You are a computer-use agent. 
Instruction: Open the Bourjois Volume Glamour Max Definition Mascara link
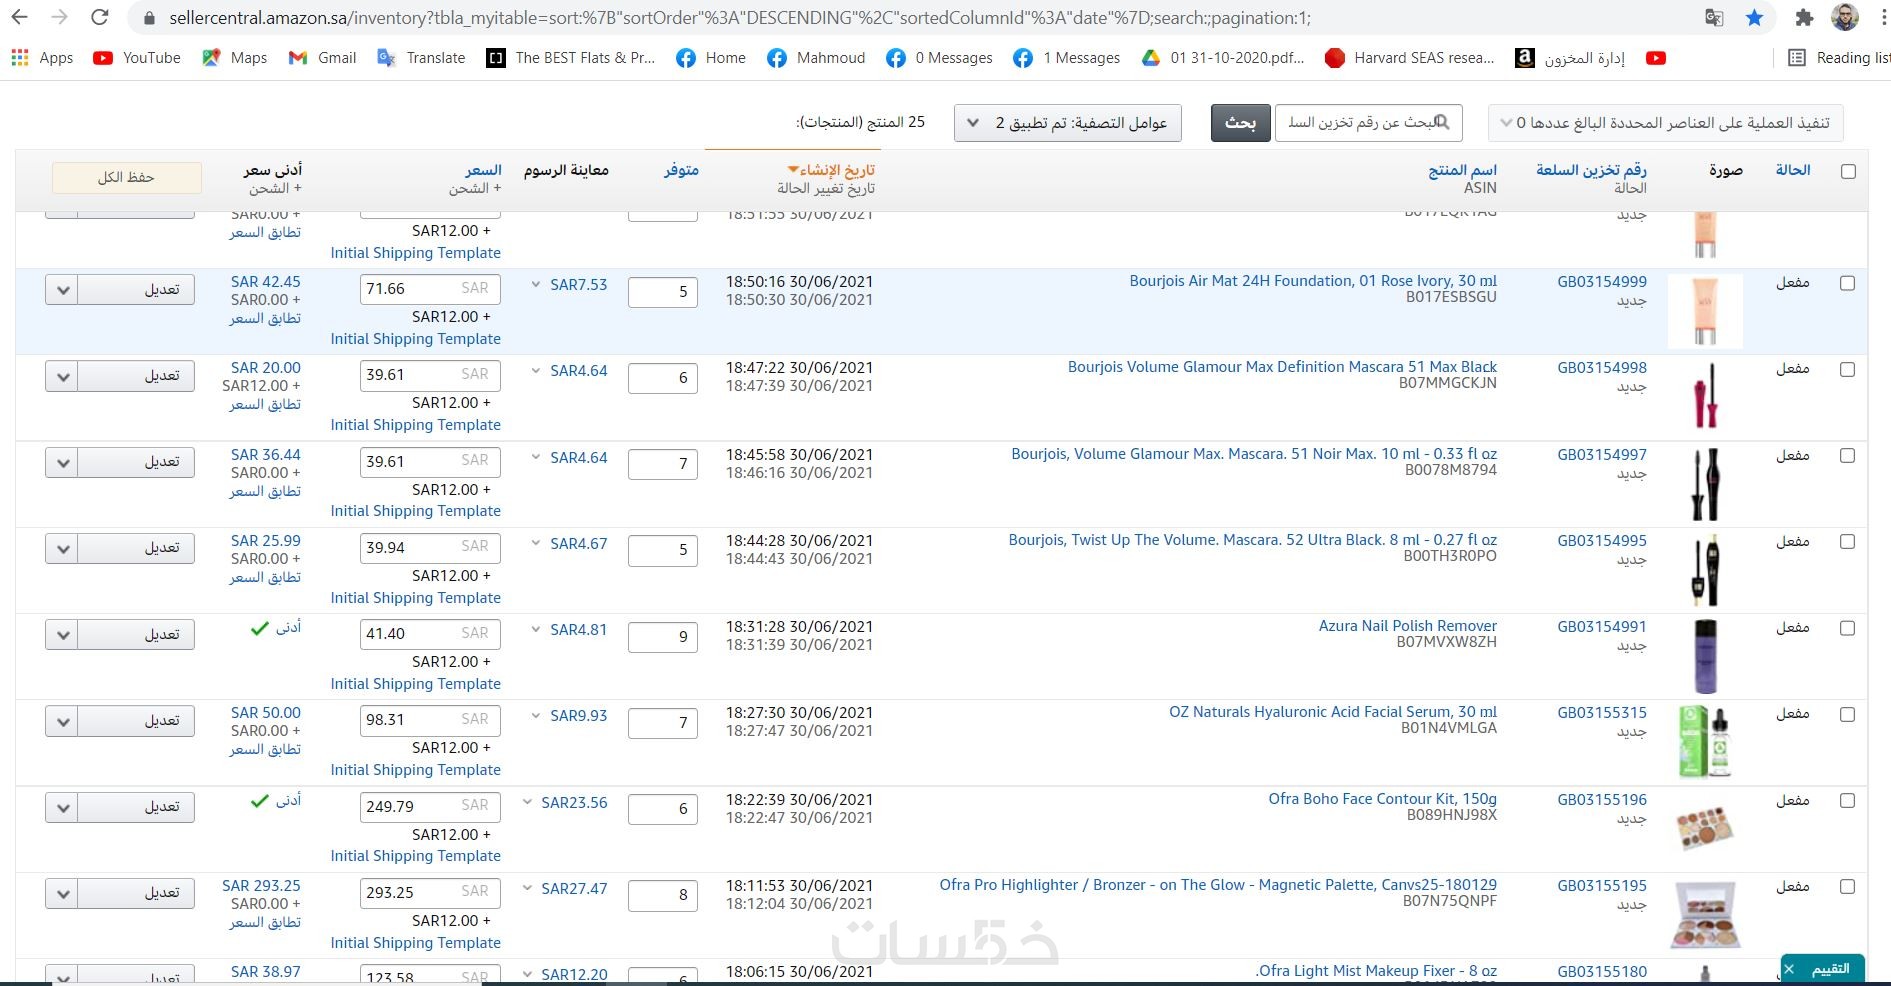pos(1282,367)
